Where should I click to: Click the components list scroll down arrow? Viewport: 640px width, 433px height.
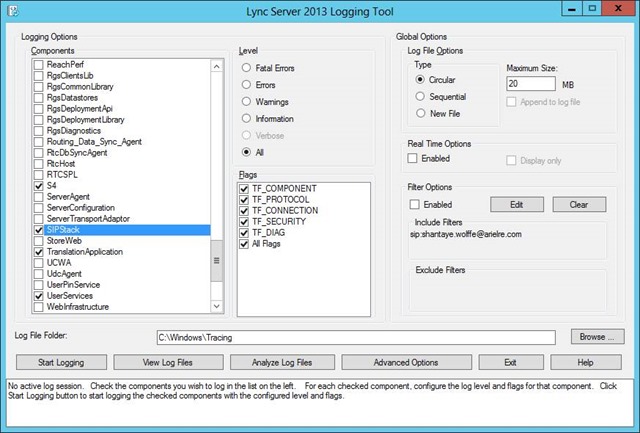pyautogui.click(x=217, y=306)
